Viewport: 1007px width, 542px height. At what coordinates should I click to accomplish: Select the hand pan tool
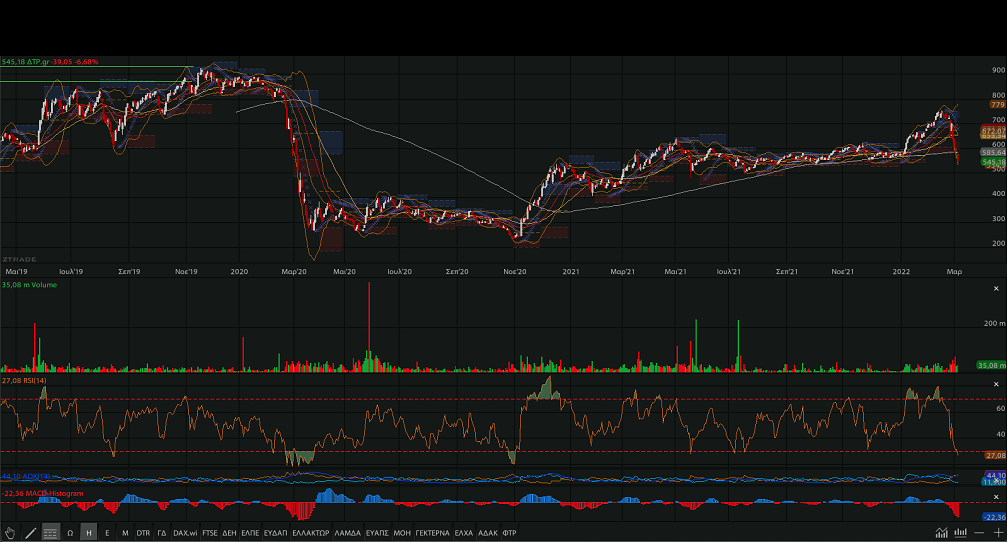click(10, 533)
